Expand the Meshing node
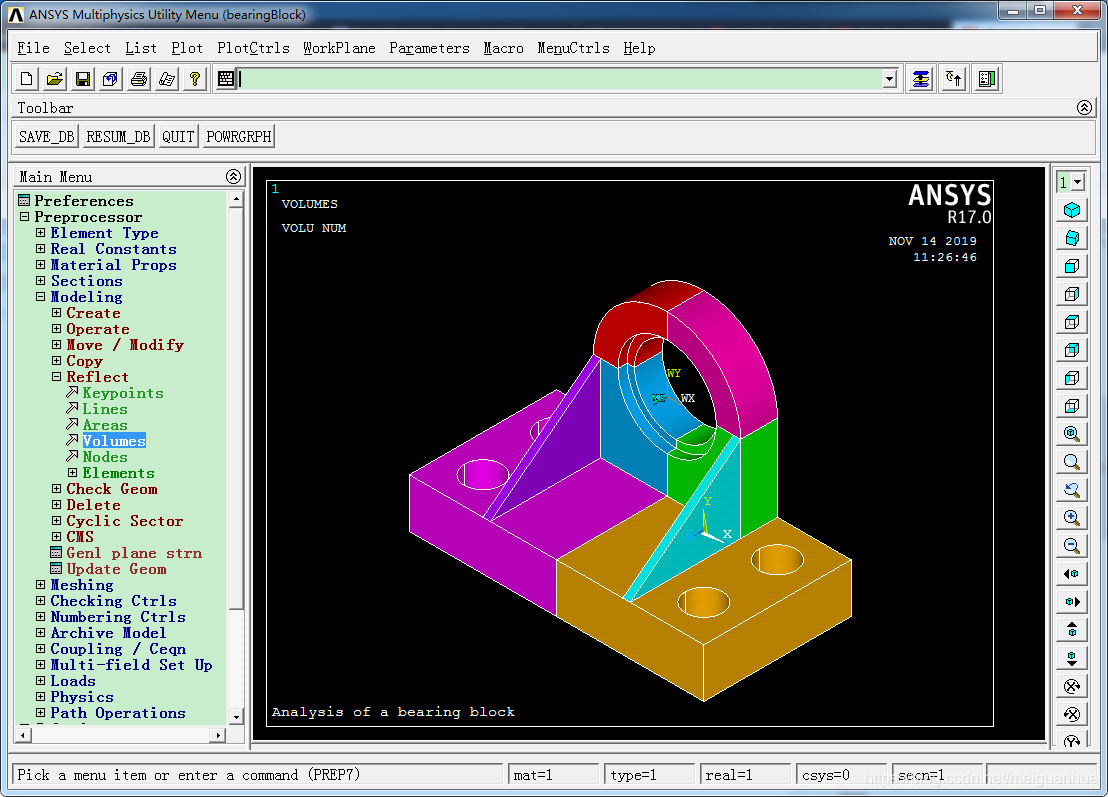 click(x=40, y=584)
